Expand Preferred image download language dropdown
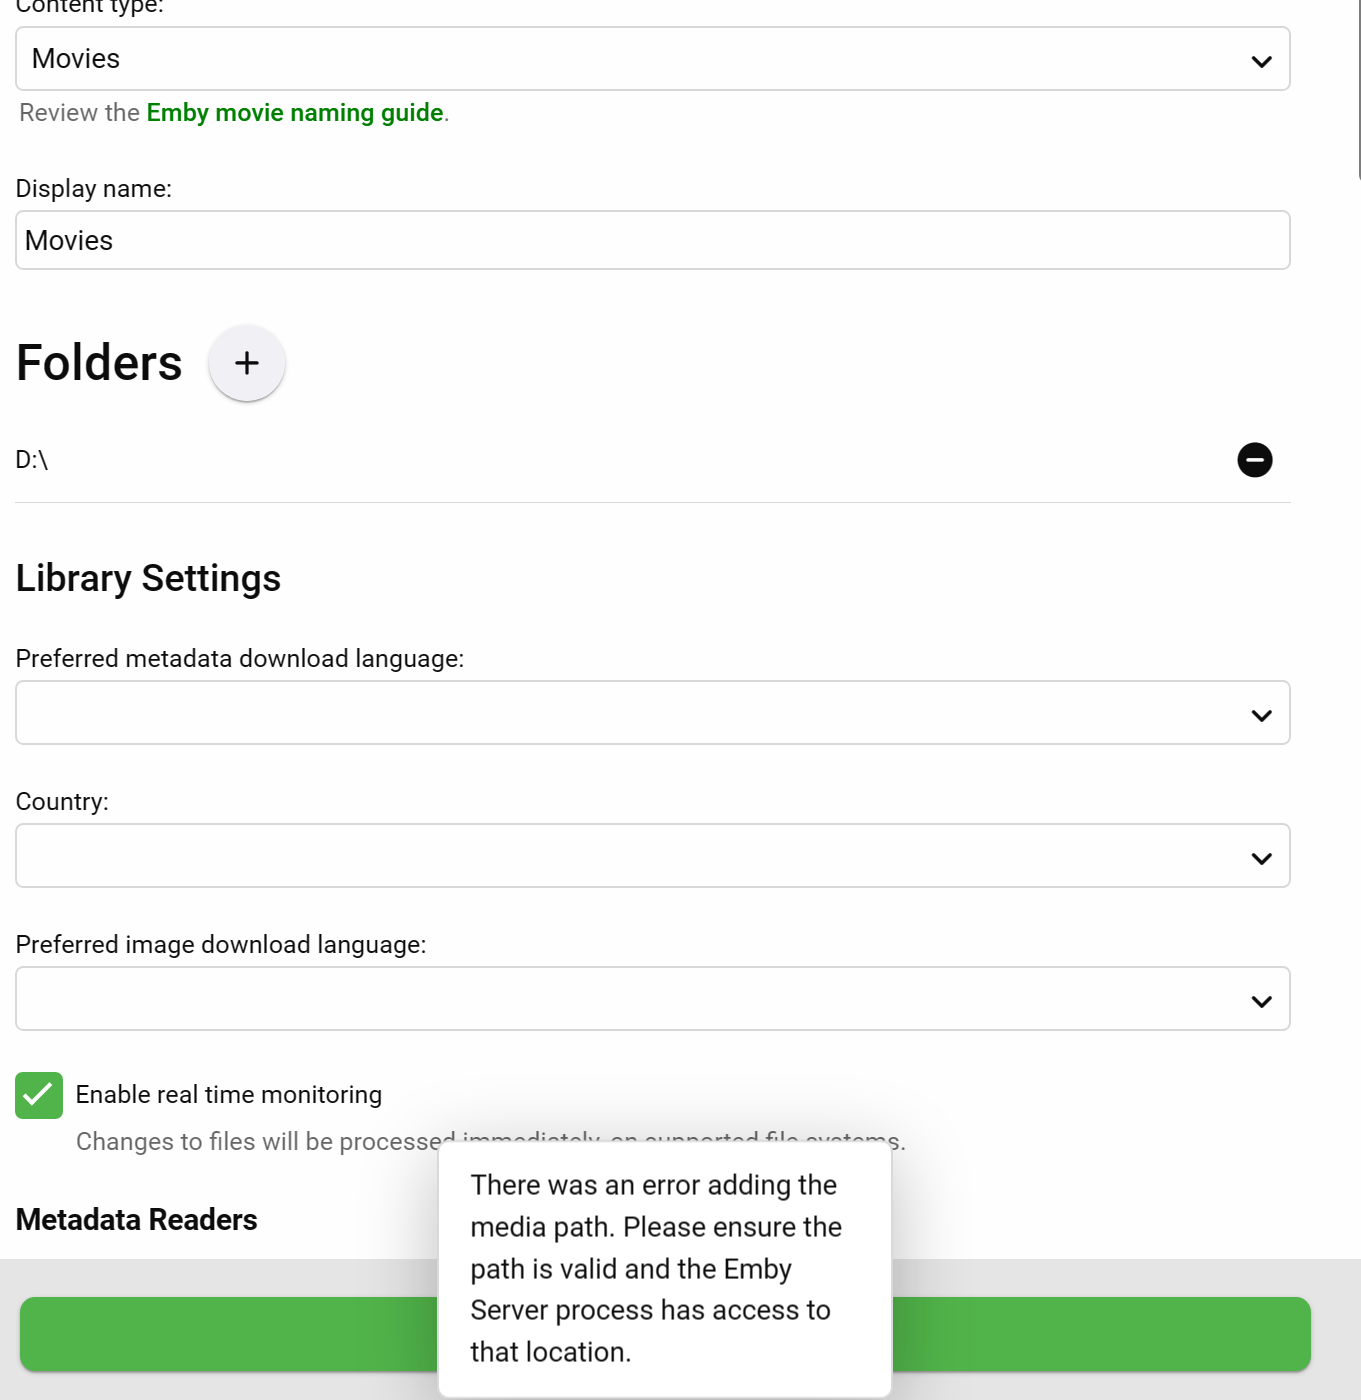 tap(652, 999)
